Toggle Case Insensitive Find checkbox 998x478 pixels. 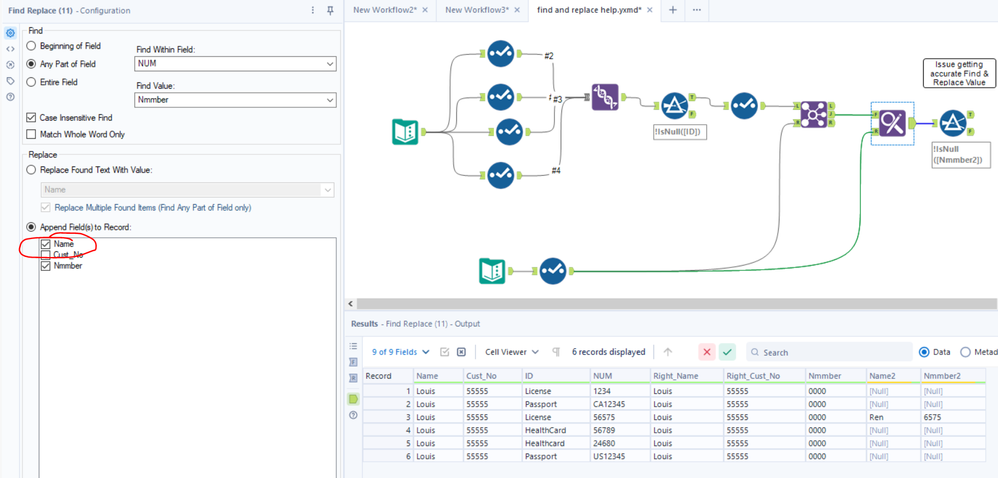coord(31,118)
